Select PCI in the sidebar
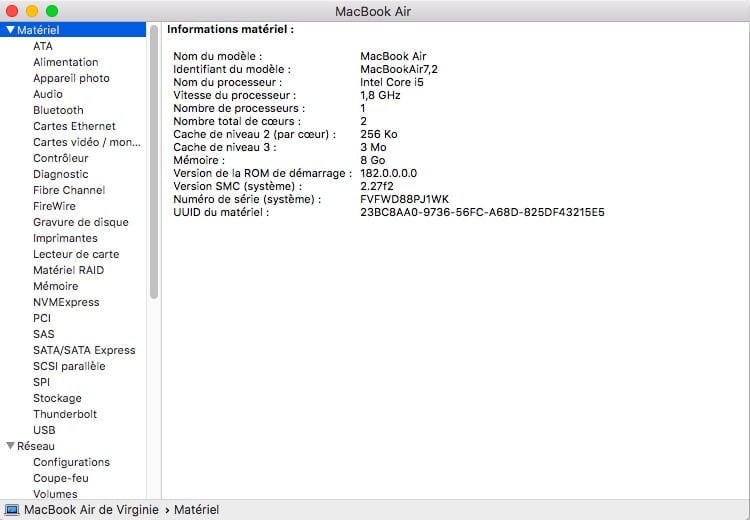This screenshot has width=750, height=520. click(42, 318)
